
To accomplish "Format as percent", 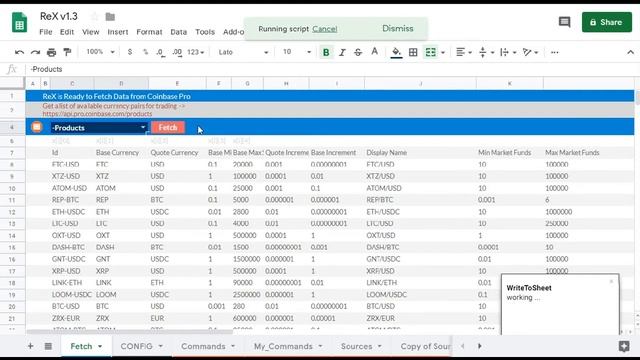I will click(x=145, y=52).
